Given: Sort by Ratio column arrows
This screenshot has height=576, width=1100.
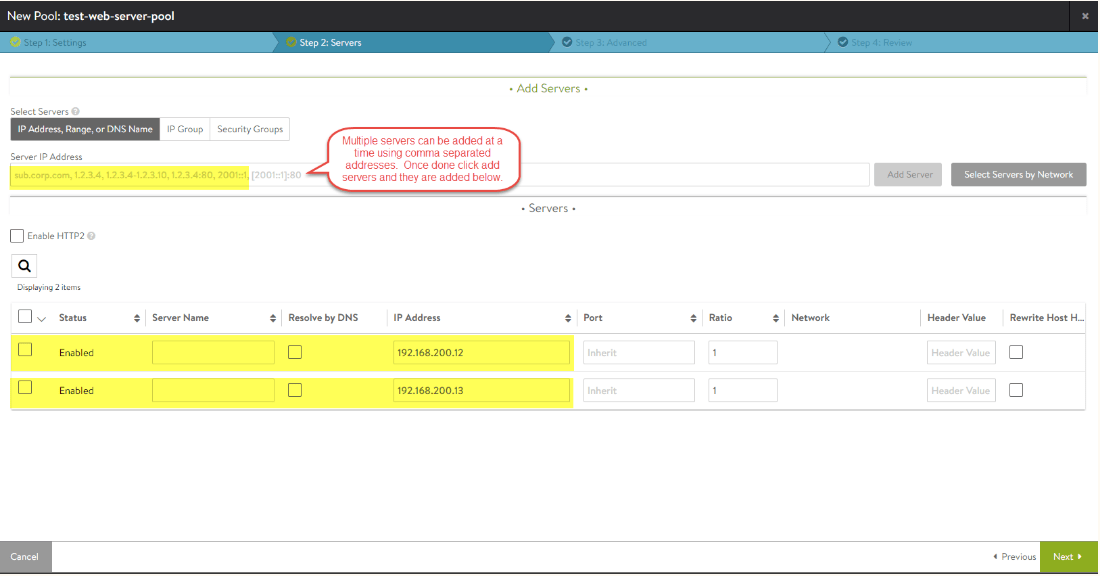Looking at the screenshot, I should tap(775, 319).
